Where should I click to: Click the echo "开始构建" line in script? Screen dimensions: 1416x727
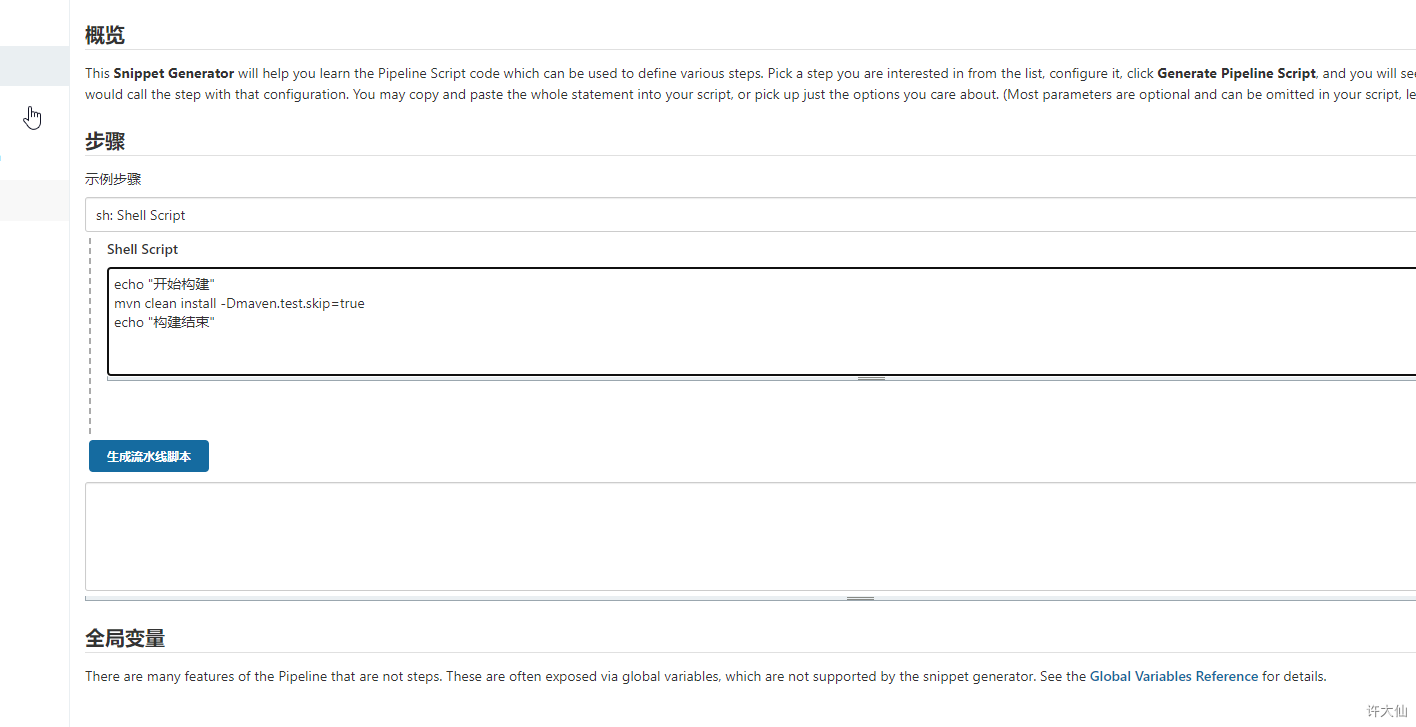(165, 284)
